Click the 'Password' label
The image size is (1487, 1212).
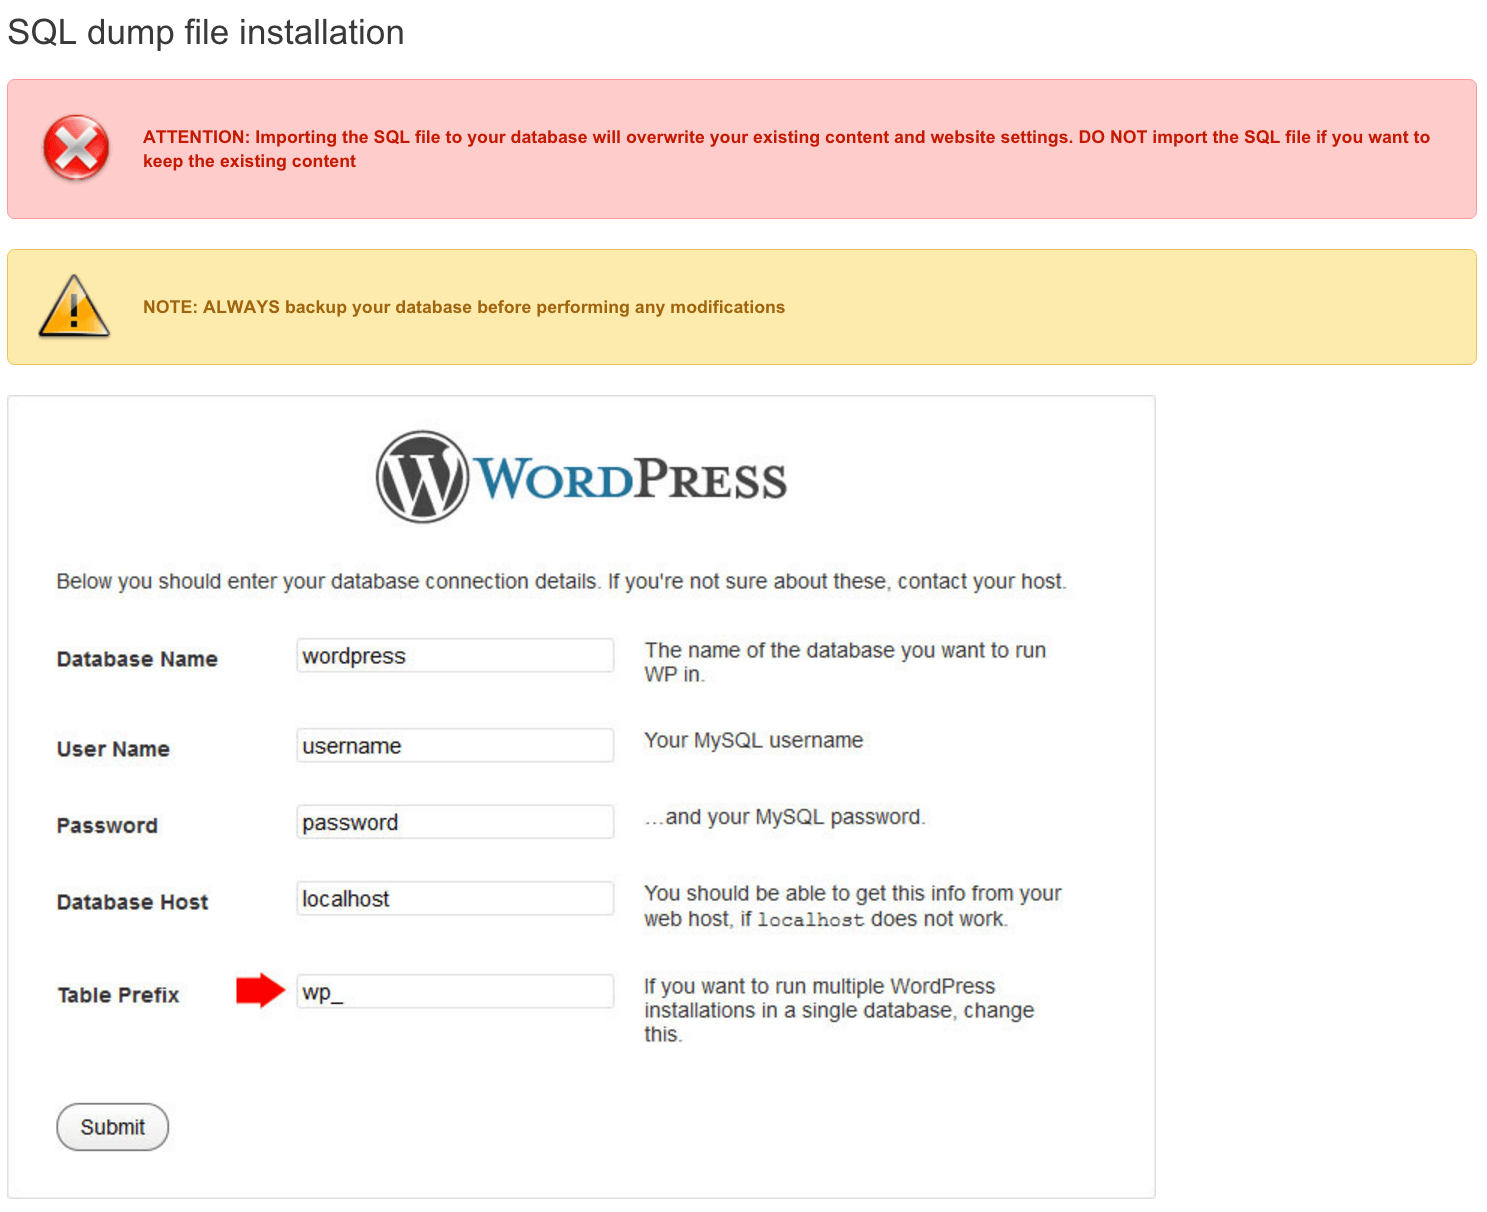(x=107, y=826)
